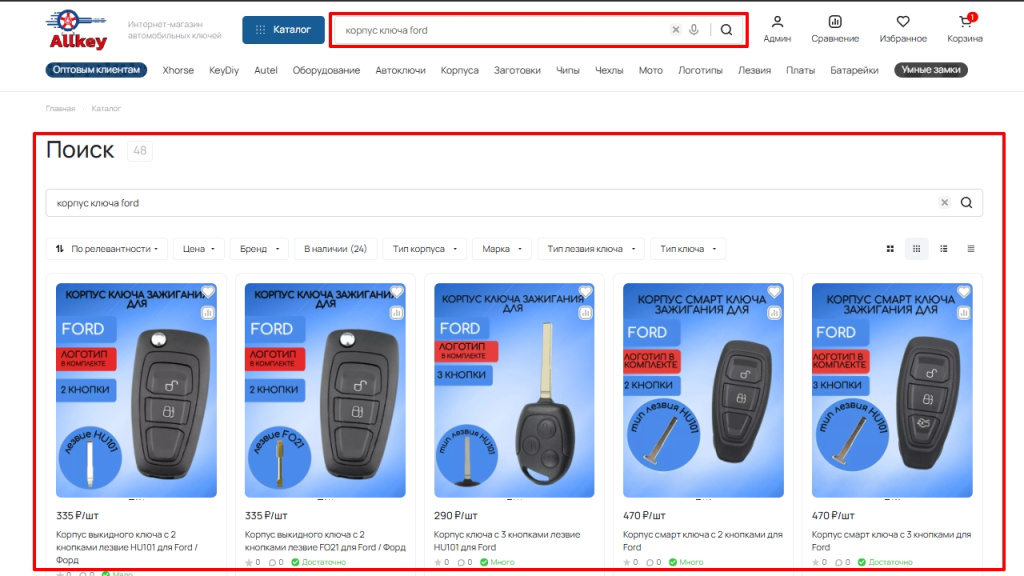Switch to compact table view icon

pos(970,249)
